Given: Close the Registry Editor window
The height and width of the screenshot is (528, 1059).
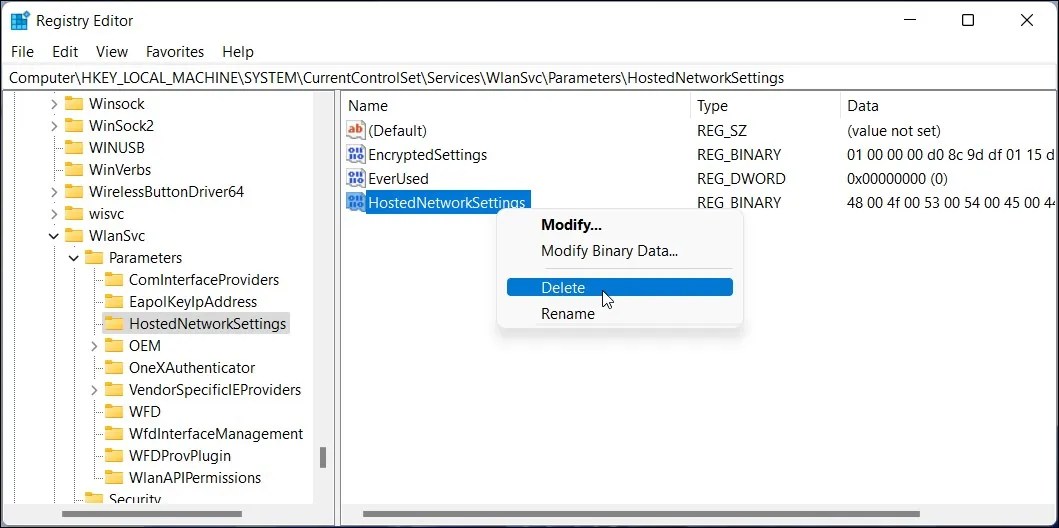Looking at the screenshot, I should (1027, 20).
